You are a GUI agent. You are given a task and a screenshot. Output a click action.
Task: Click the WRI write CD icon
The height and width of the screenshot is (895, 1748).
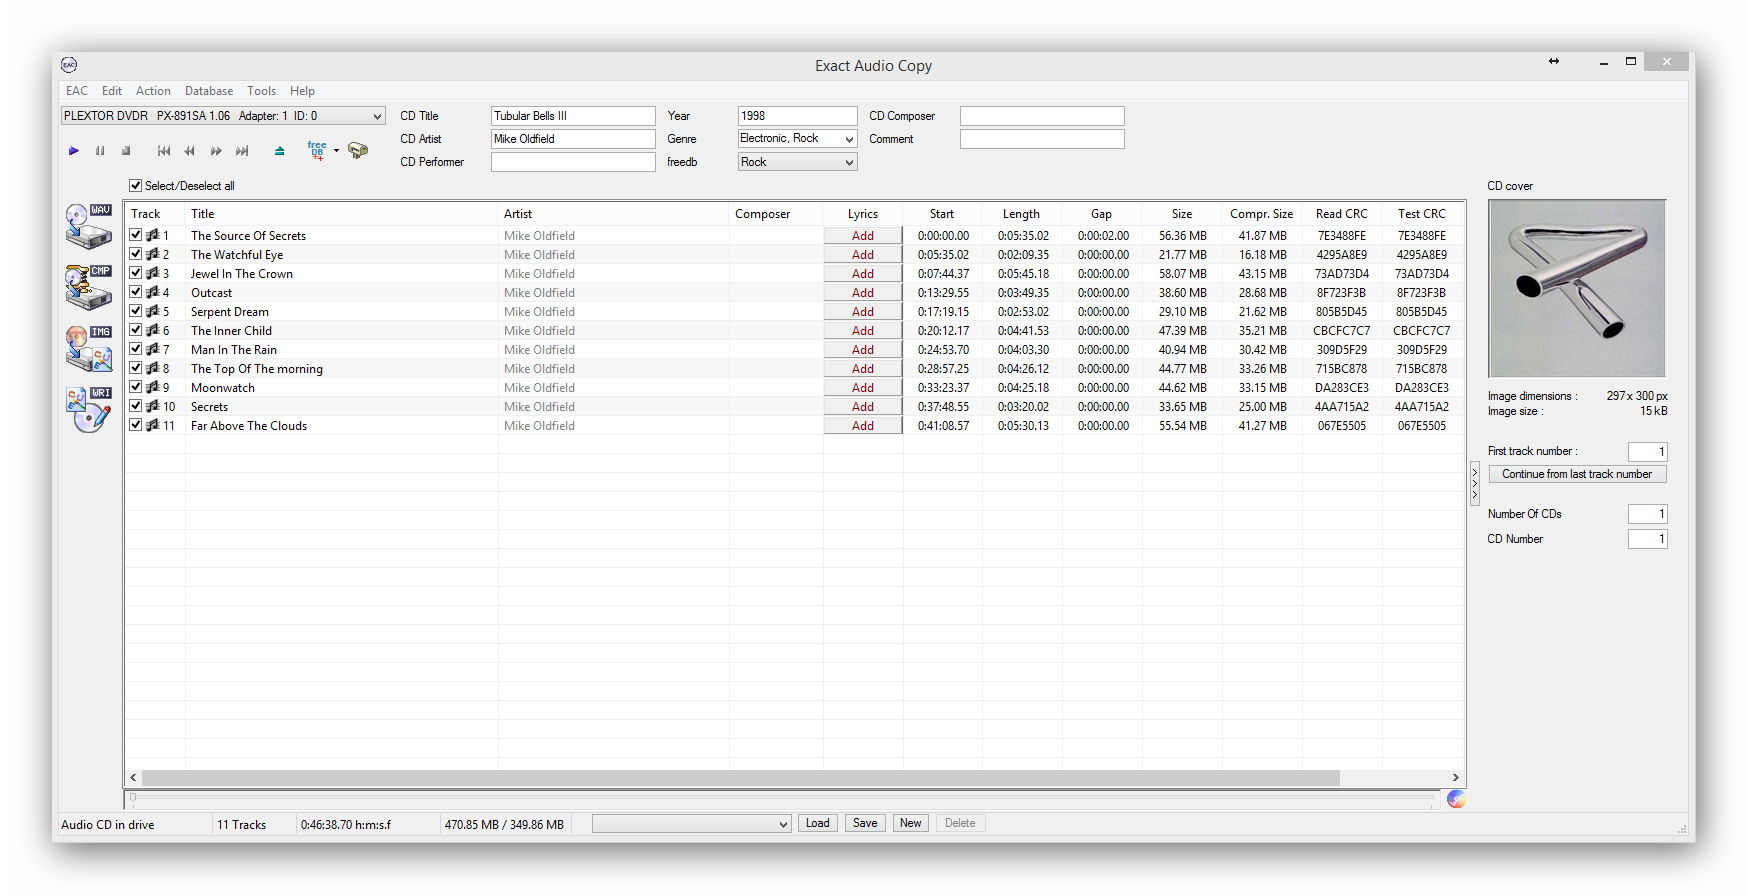[x=88, y=410]
